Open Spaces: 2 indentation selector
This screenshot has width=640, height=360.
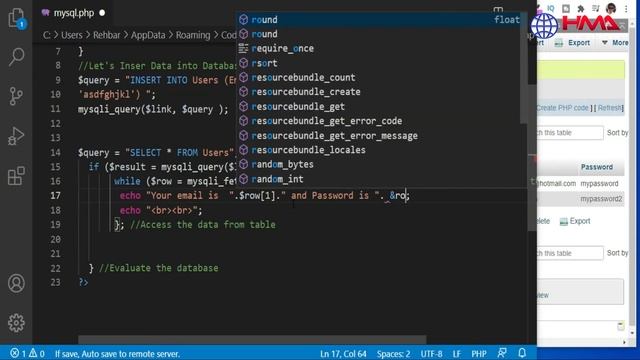(393, 353)
